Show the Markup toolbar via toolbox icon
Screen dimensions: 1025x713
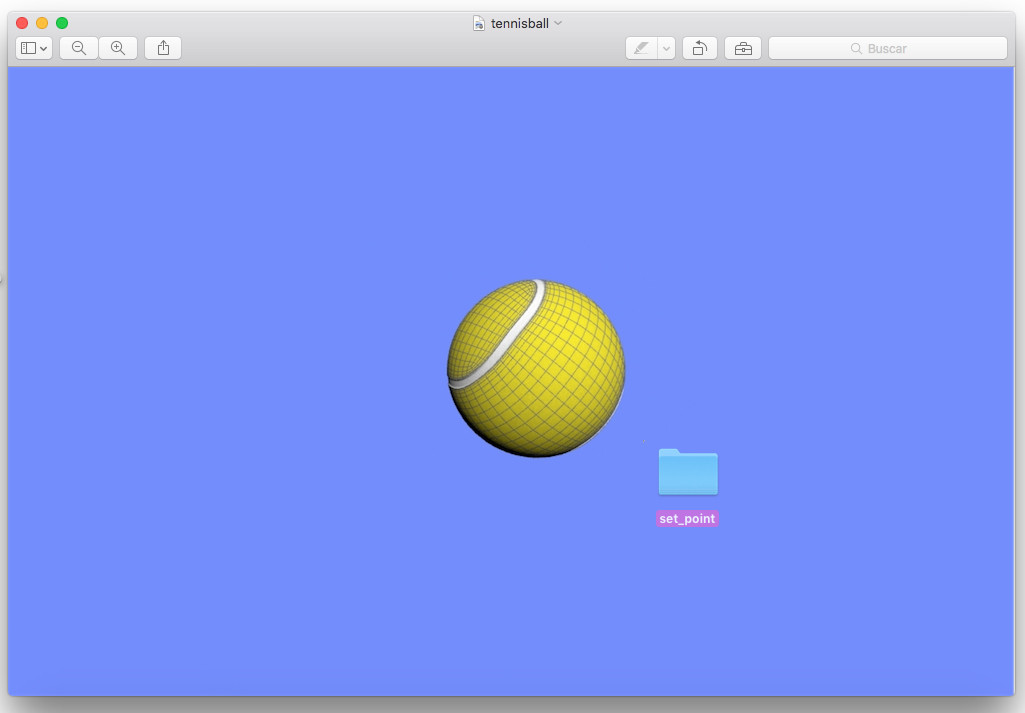click(743, 48)
